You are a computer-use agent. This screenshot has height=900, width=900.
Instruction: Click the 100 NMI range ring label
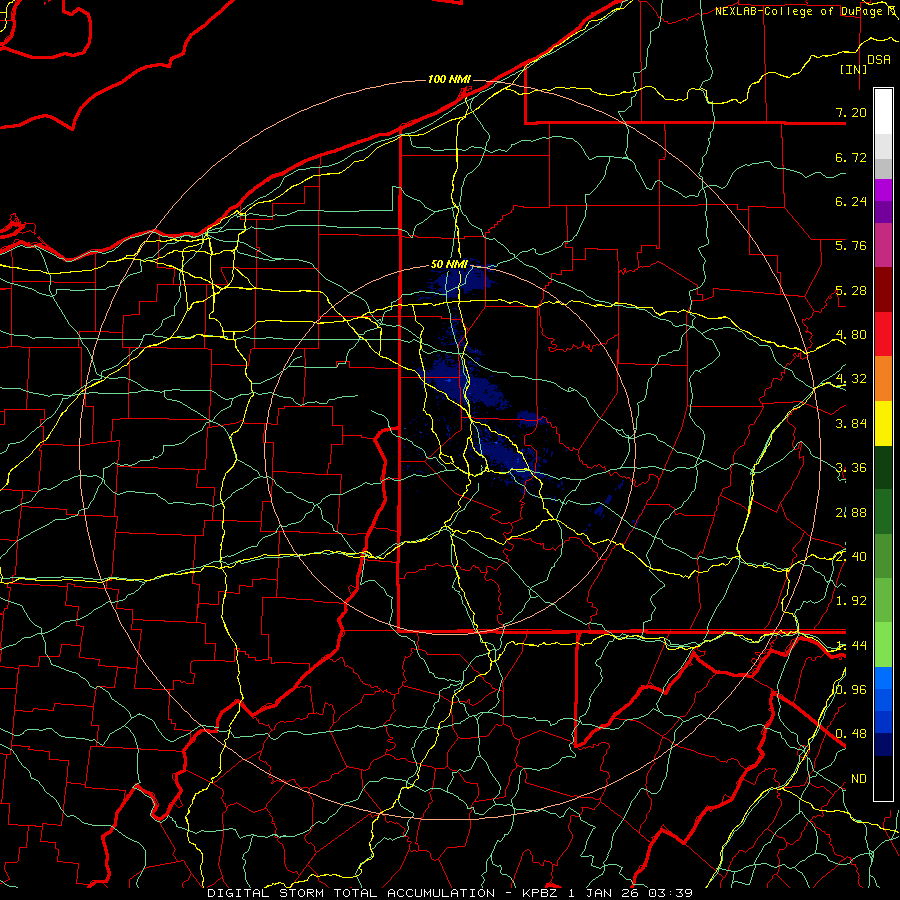click(449, 79)
